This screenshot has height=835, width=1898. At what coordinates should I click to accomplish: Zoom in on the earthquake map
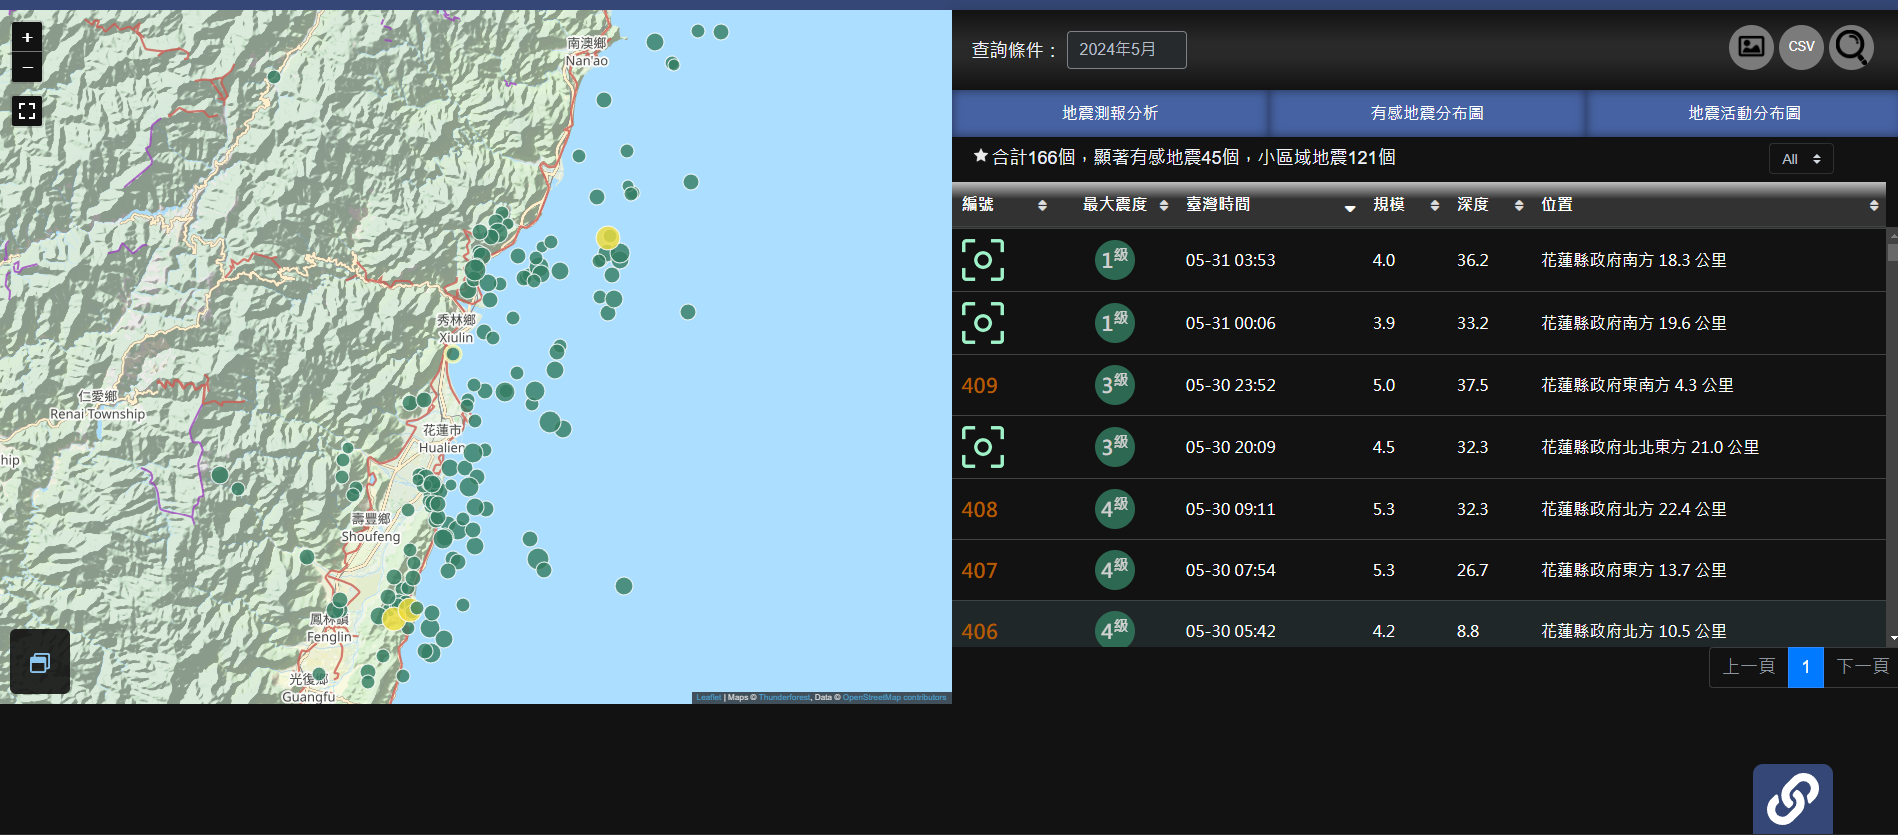pos(27,37)
